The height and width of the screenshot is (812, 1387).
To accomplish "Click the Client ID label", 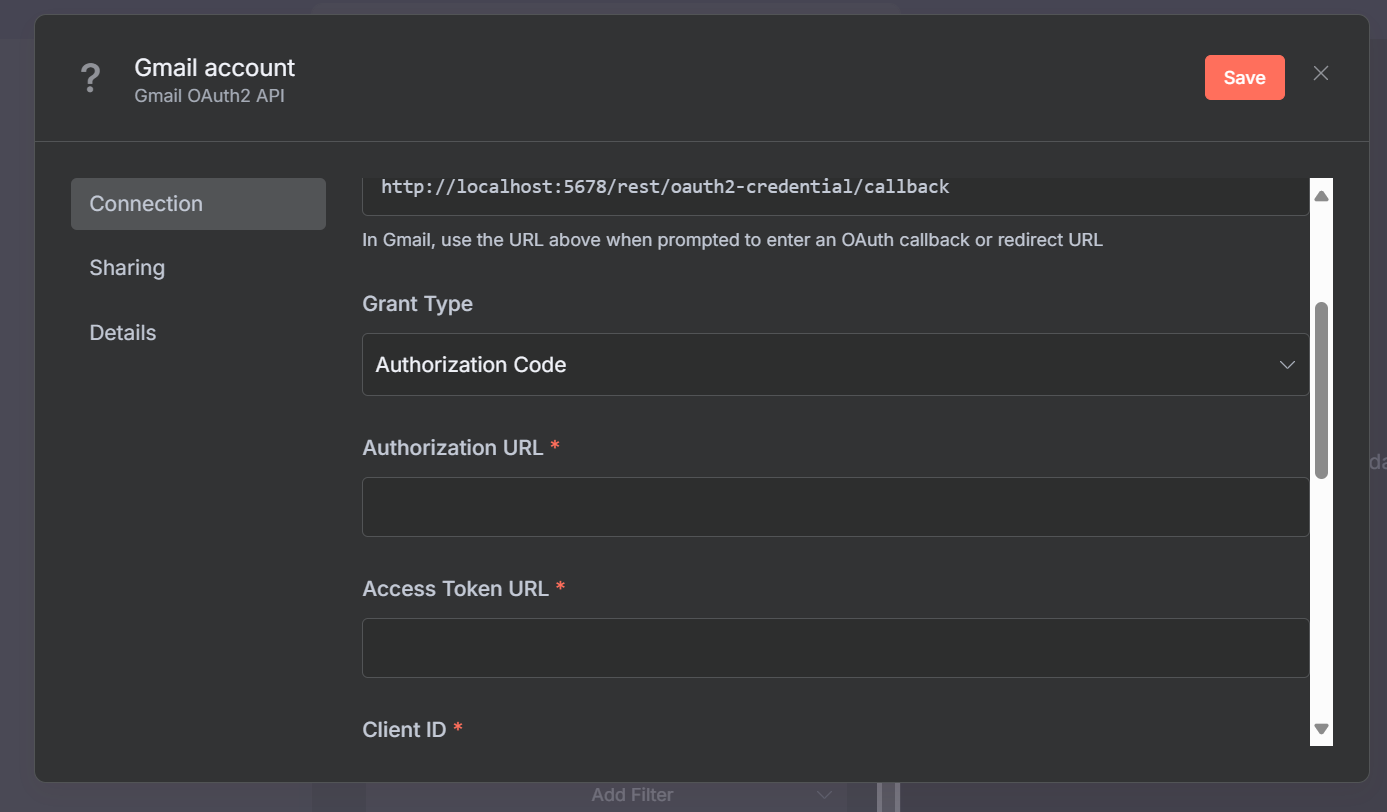I will [x=404, y=730].
